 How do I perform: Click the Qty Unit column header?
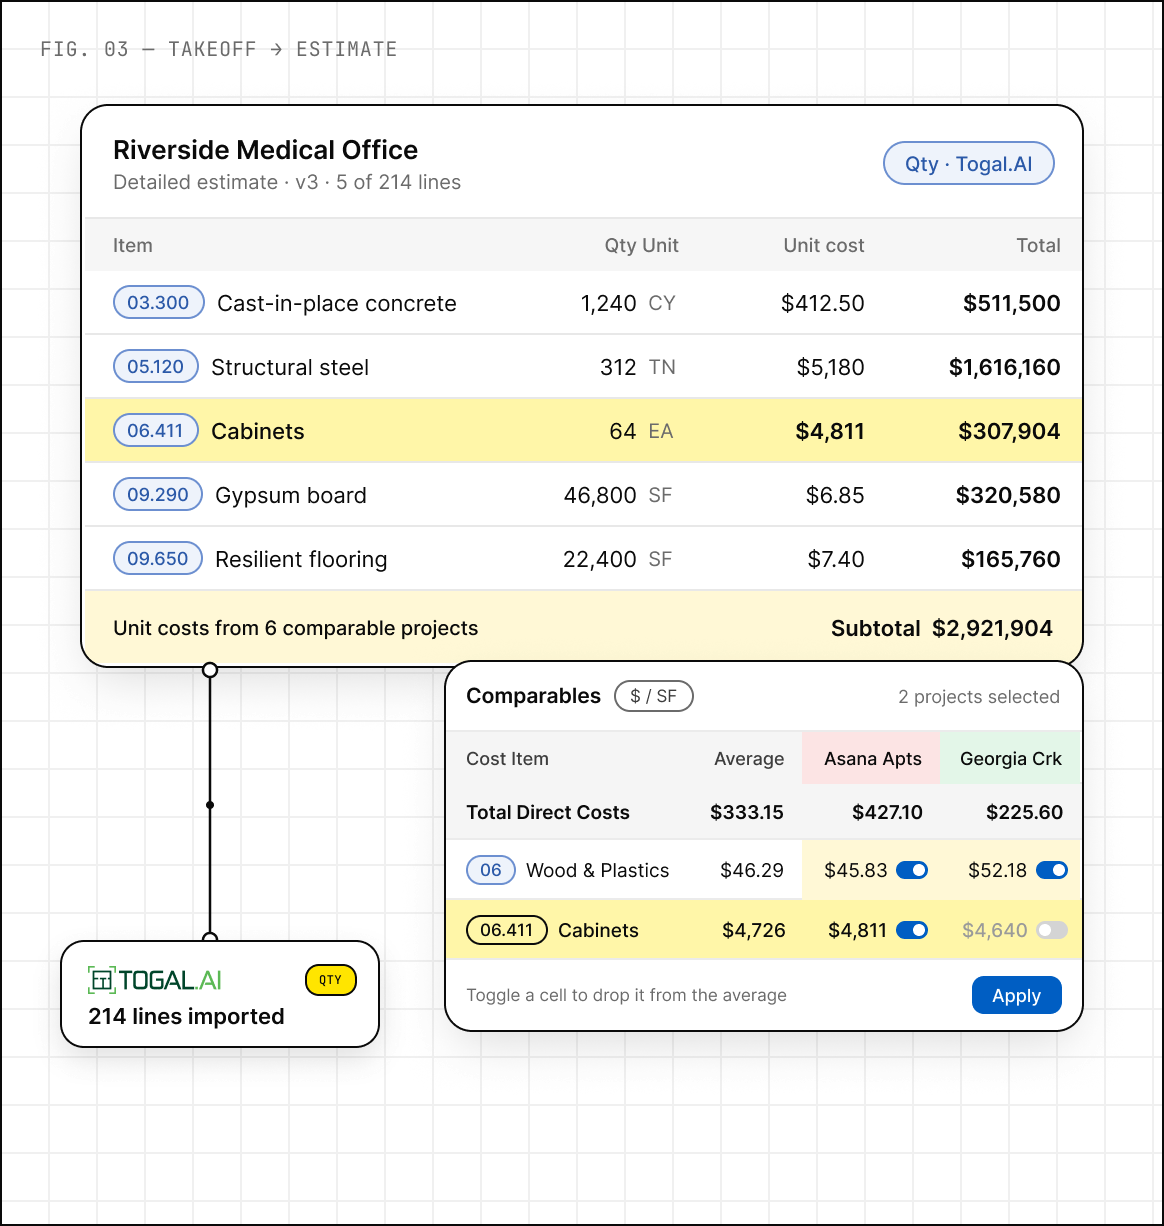[641, 245]
